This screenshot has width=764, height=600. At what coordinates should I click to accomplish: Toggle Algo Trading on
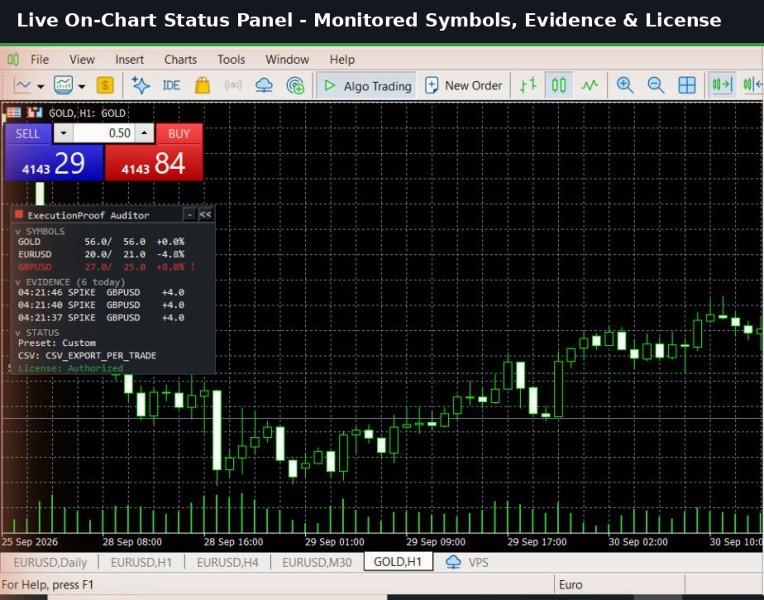point(366,86)
